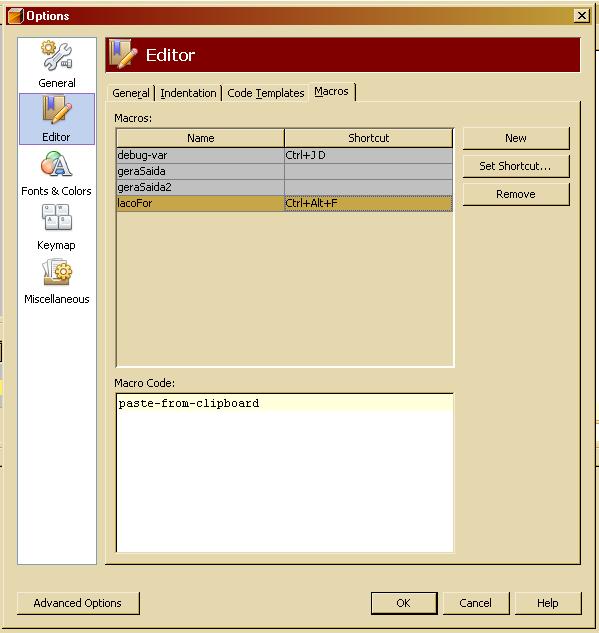Select the Macros tab
The height and width of the screenshot is (633, 599).
(x=331, y=92)
